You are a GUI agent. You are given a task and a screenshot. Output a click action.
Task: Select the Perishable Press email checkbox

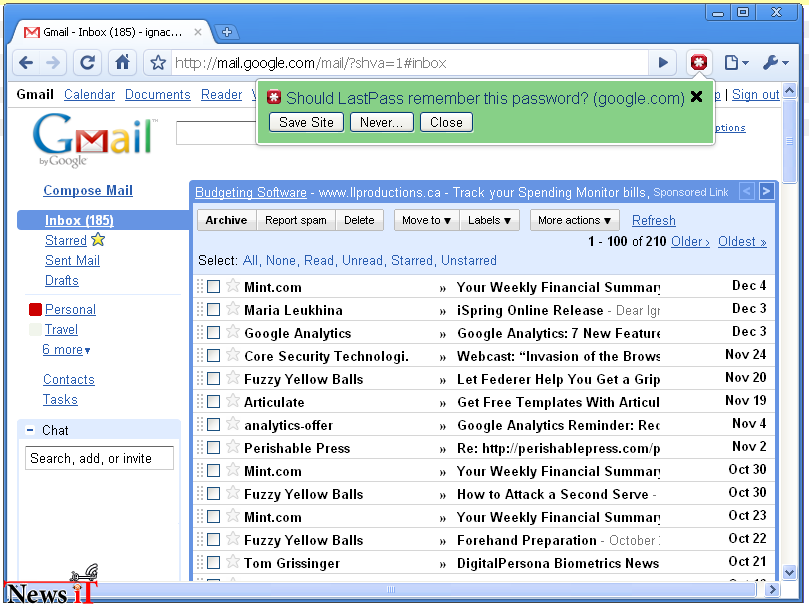click(213, 448)
